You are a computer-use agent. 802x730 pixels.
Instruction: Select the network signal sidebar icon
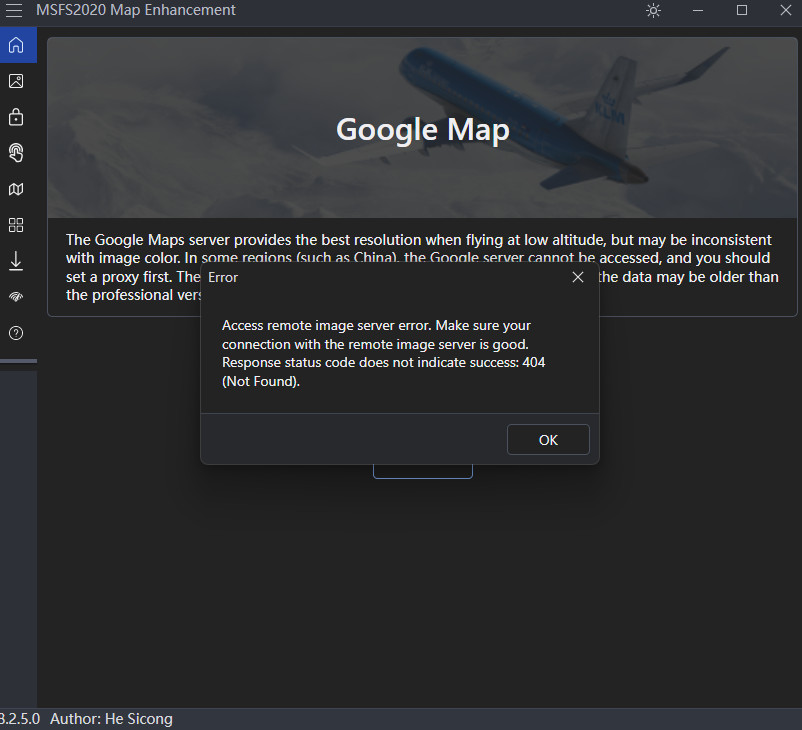coord(16,297)
